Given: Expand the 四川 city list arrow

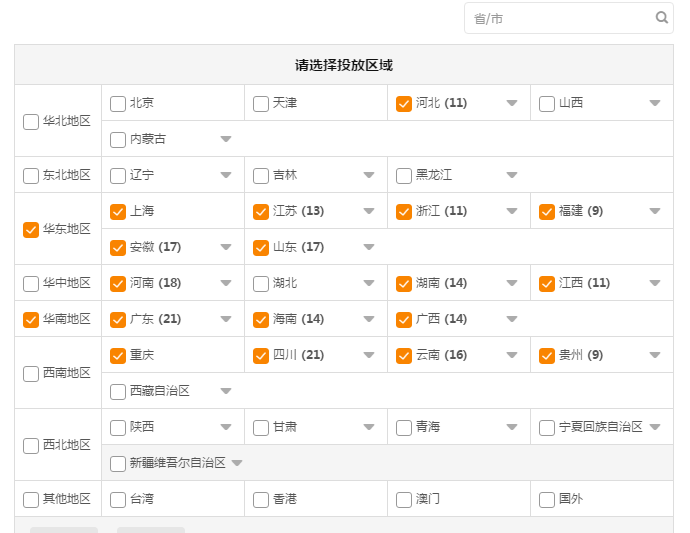Looking at the screenshot, I should [369, 355].
